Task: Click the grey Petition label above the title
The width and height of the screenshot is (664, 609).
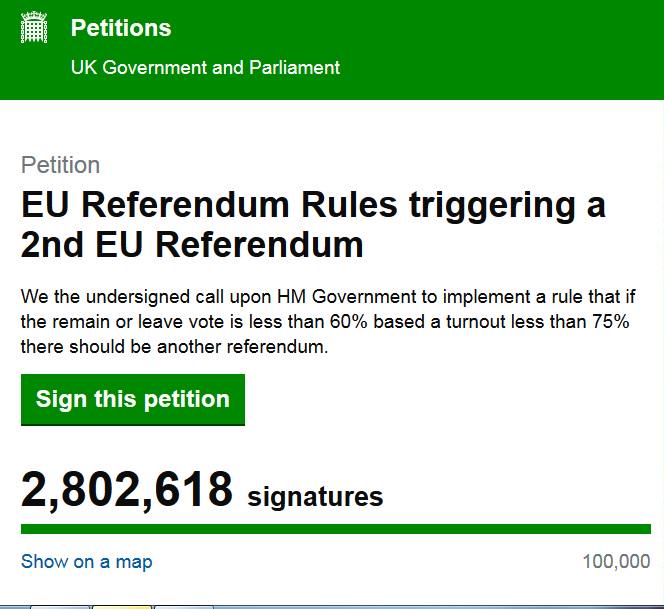Action: click(x=61, y=165)
